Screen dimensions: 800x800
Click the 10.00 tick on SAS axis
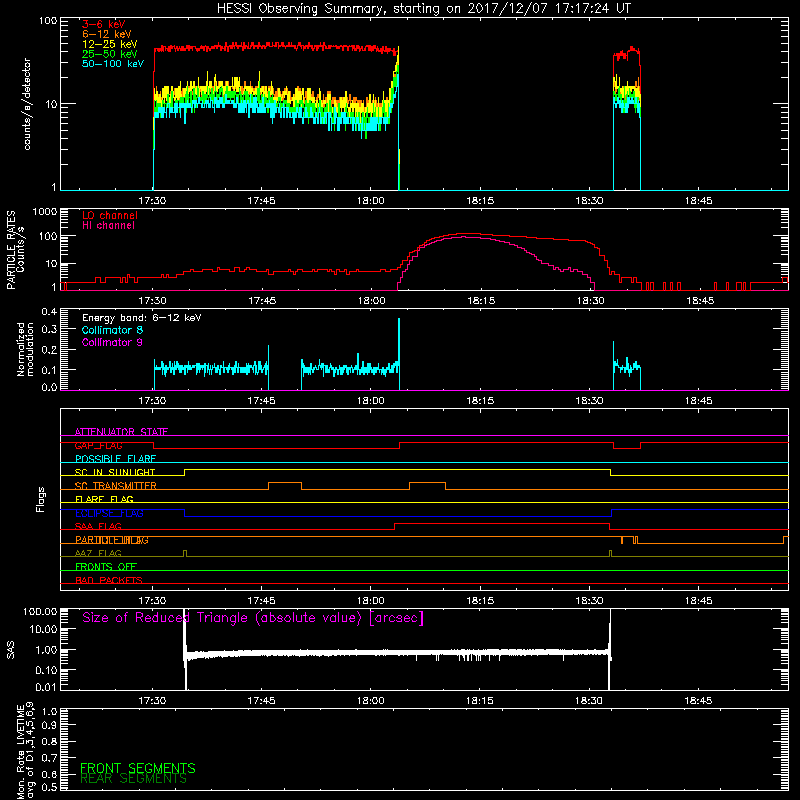[x=43, y=629]
